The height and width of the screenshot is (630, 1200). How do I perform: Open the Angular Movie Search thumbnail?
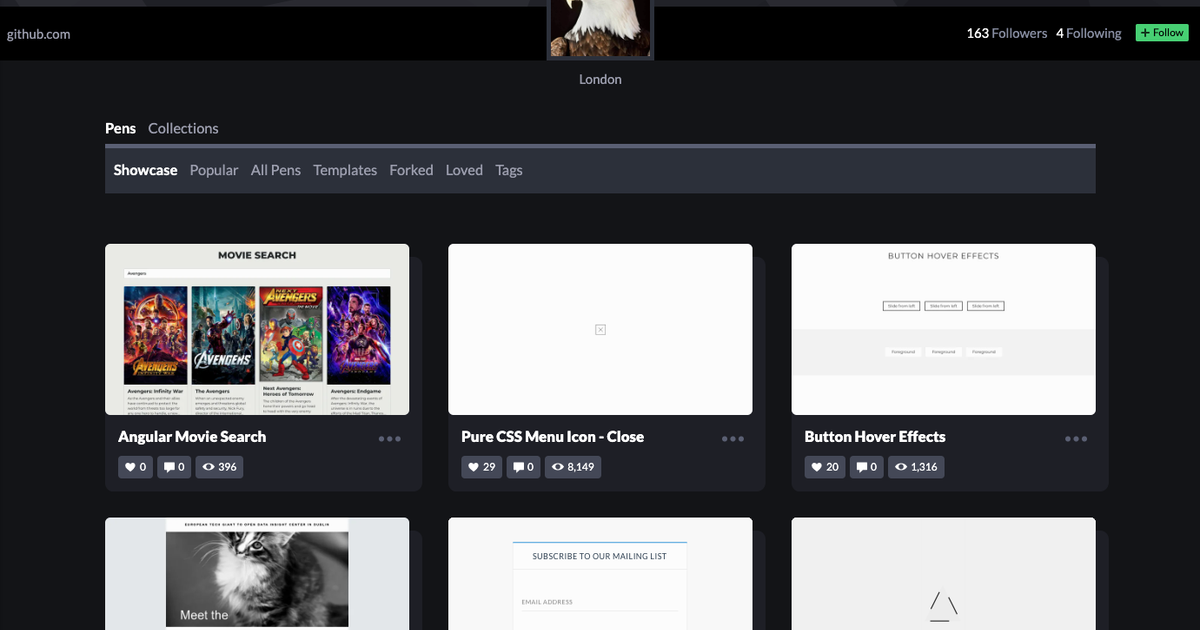coord(257,329)
